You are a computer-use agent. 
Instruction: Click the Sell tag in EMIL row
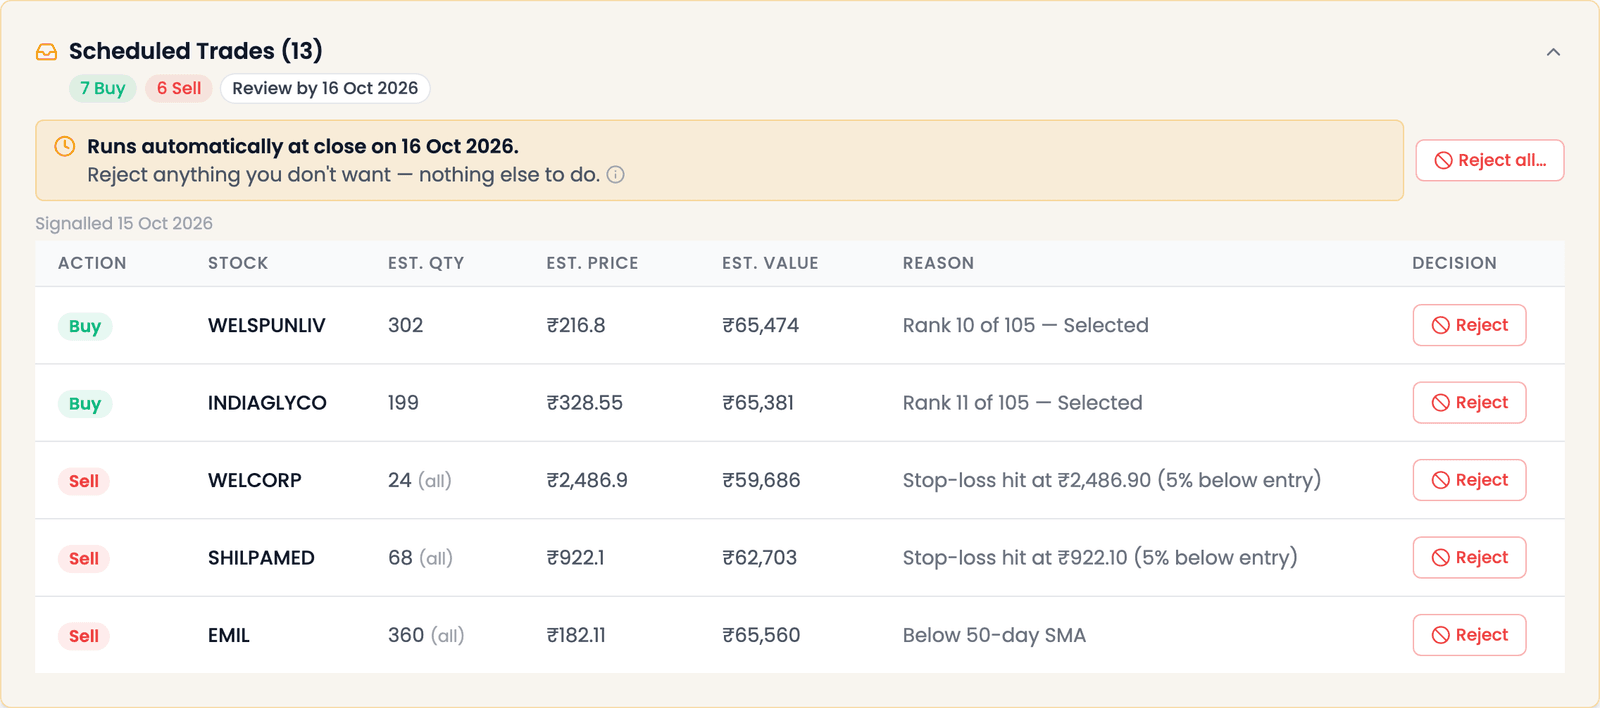84,636
